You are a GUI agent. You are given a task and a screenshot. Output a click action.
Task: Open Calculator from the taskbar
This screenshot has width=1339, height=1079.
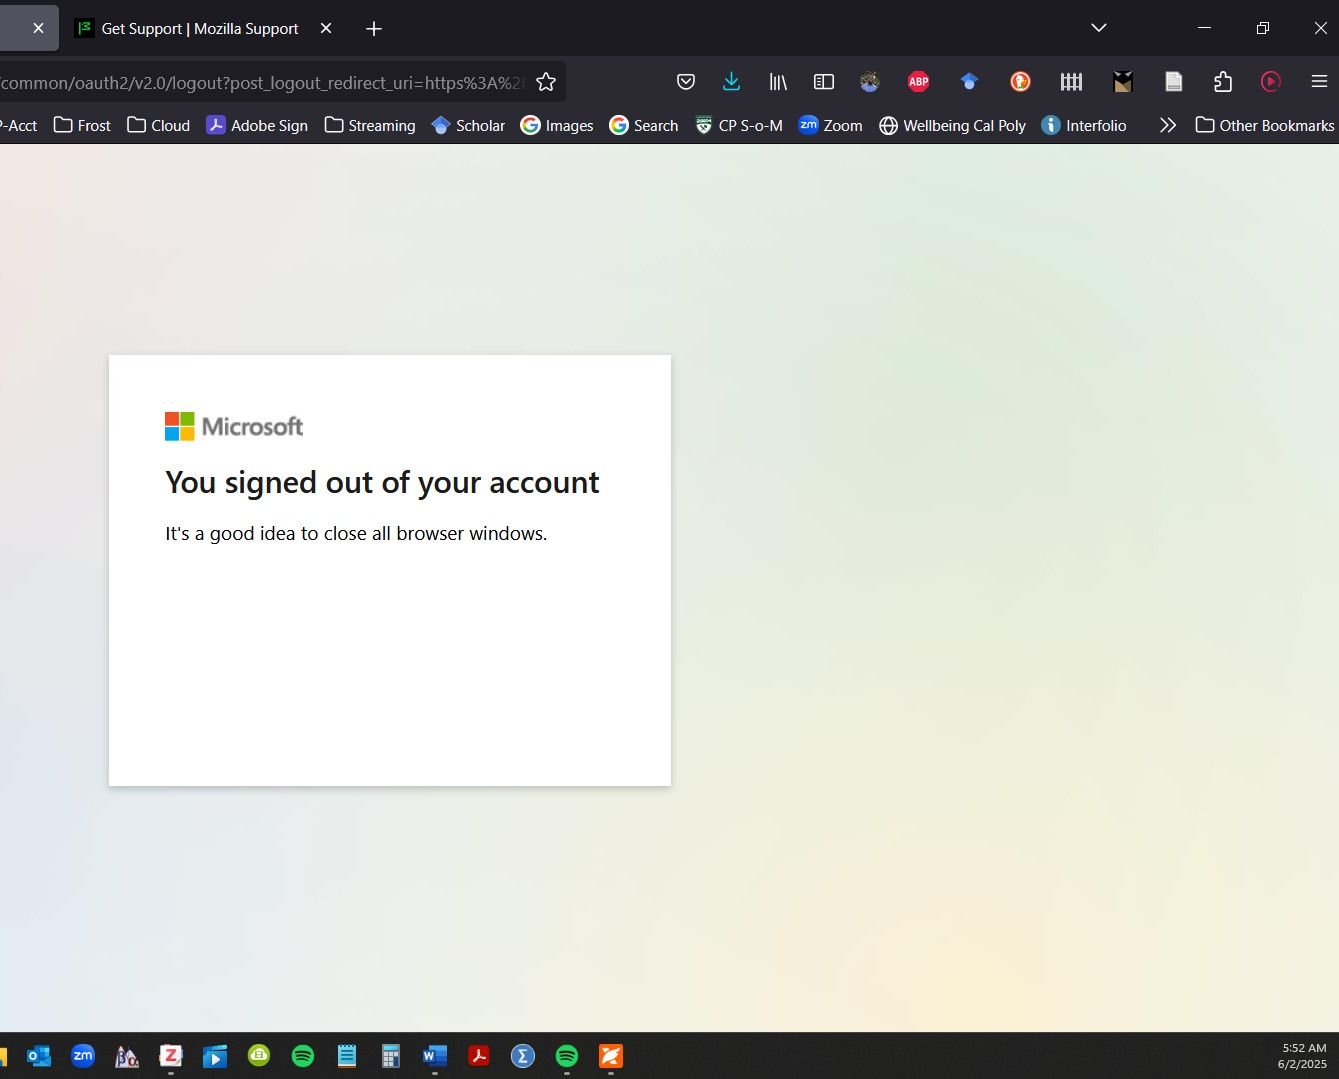point(391,1056)
